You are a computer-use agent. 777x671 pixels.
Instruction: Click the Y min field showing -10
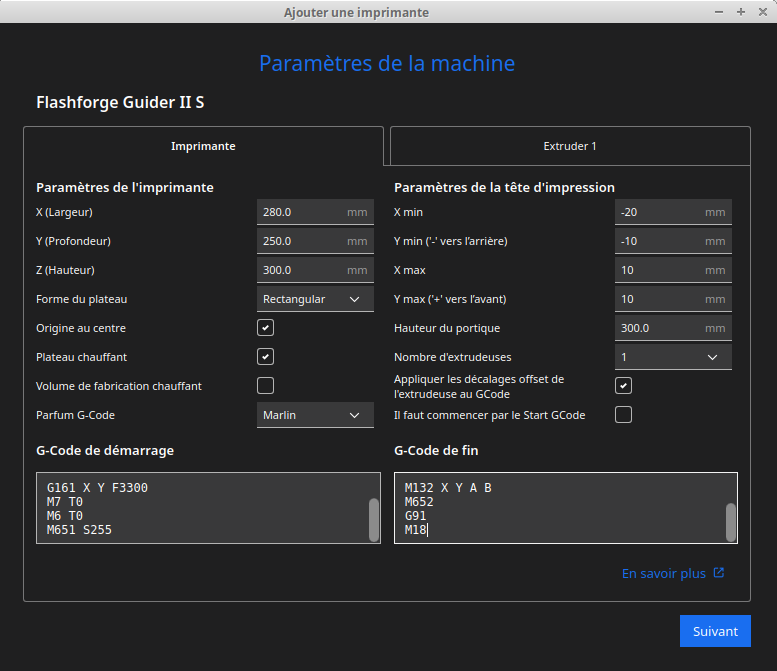(x=673, y=241)
